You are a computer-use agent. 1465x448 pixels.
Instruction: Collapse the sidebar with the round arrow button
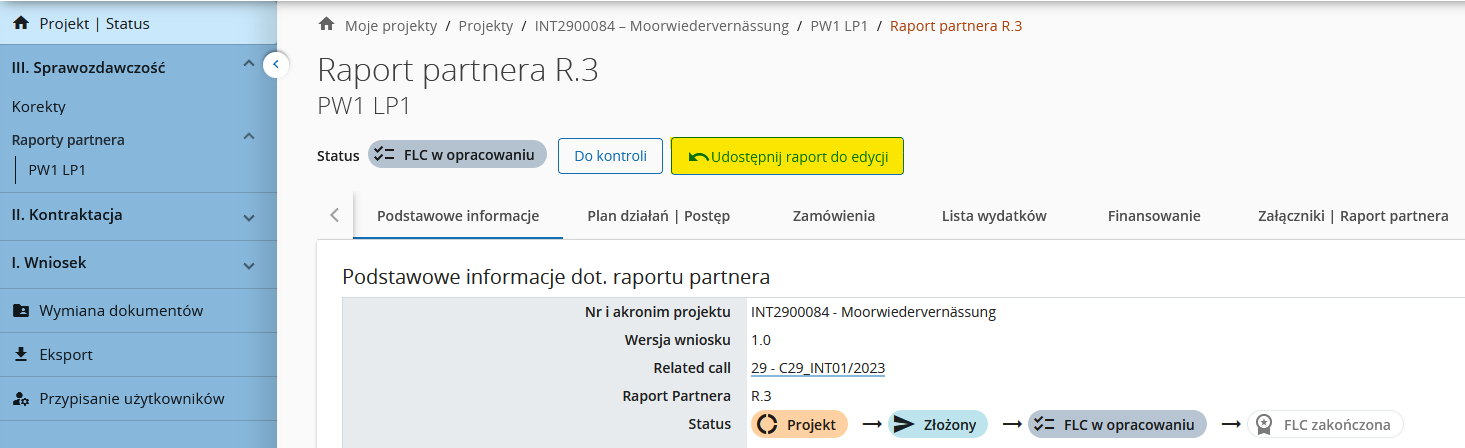coord(275,65)
